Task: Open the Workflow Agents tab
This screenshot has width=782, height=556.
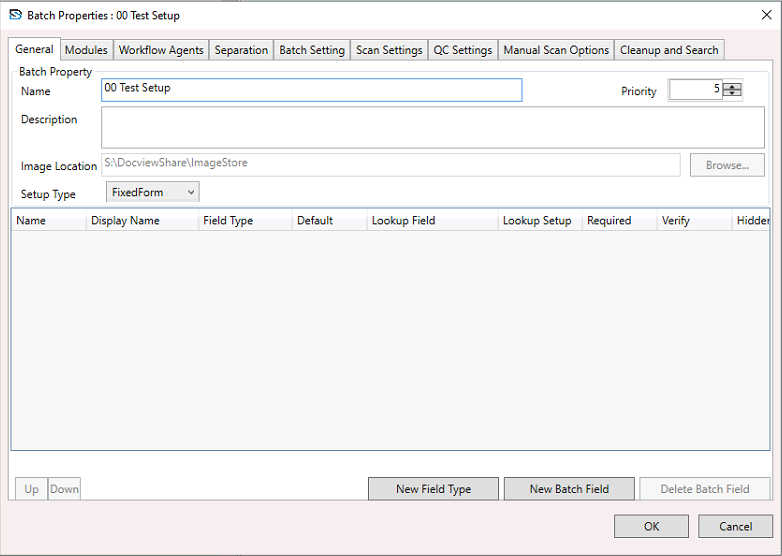Action: (x=161, y=50)
